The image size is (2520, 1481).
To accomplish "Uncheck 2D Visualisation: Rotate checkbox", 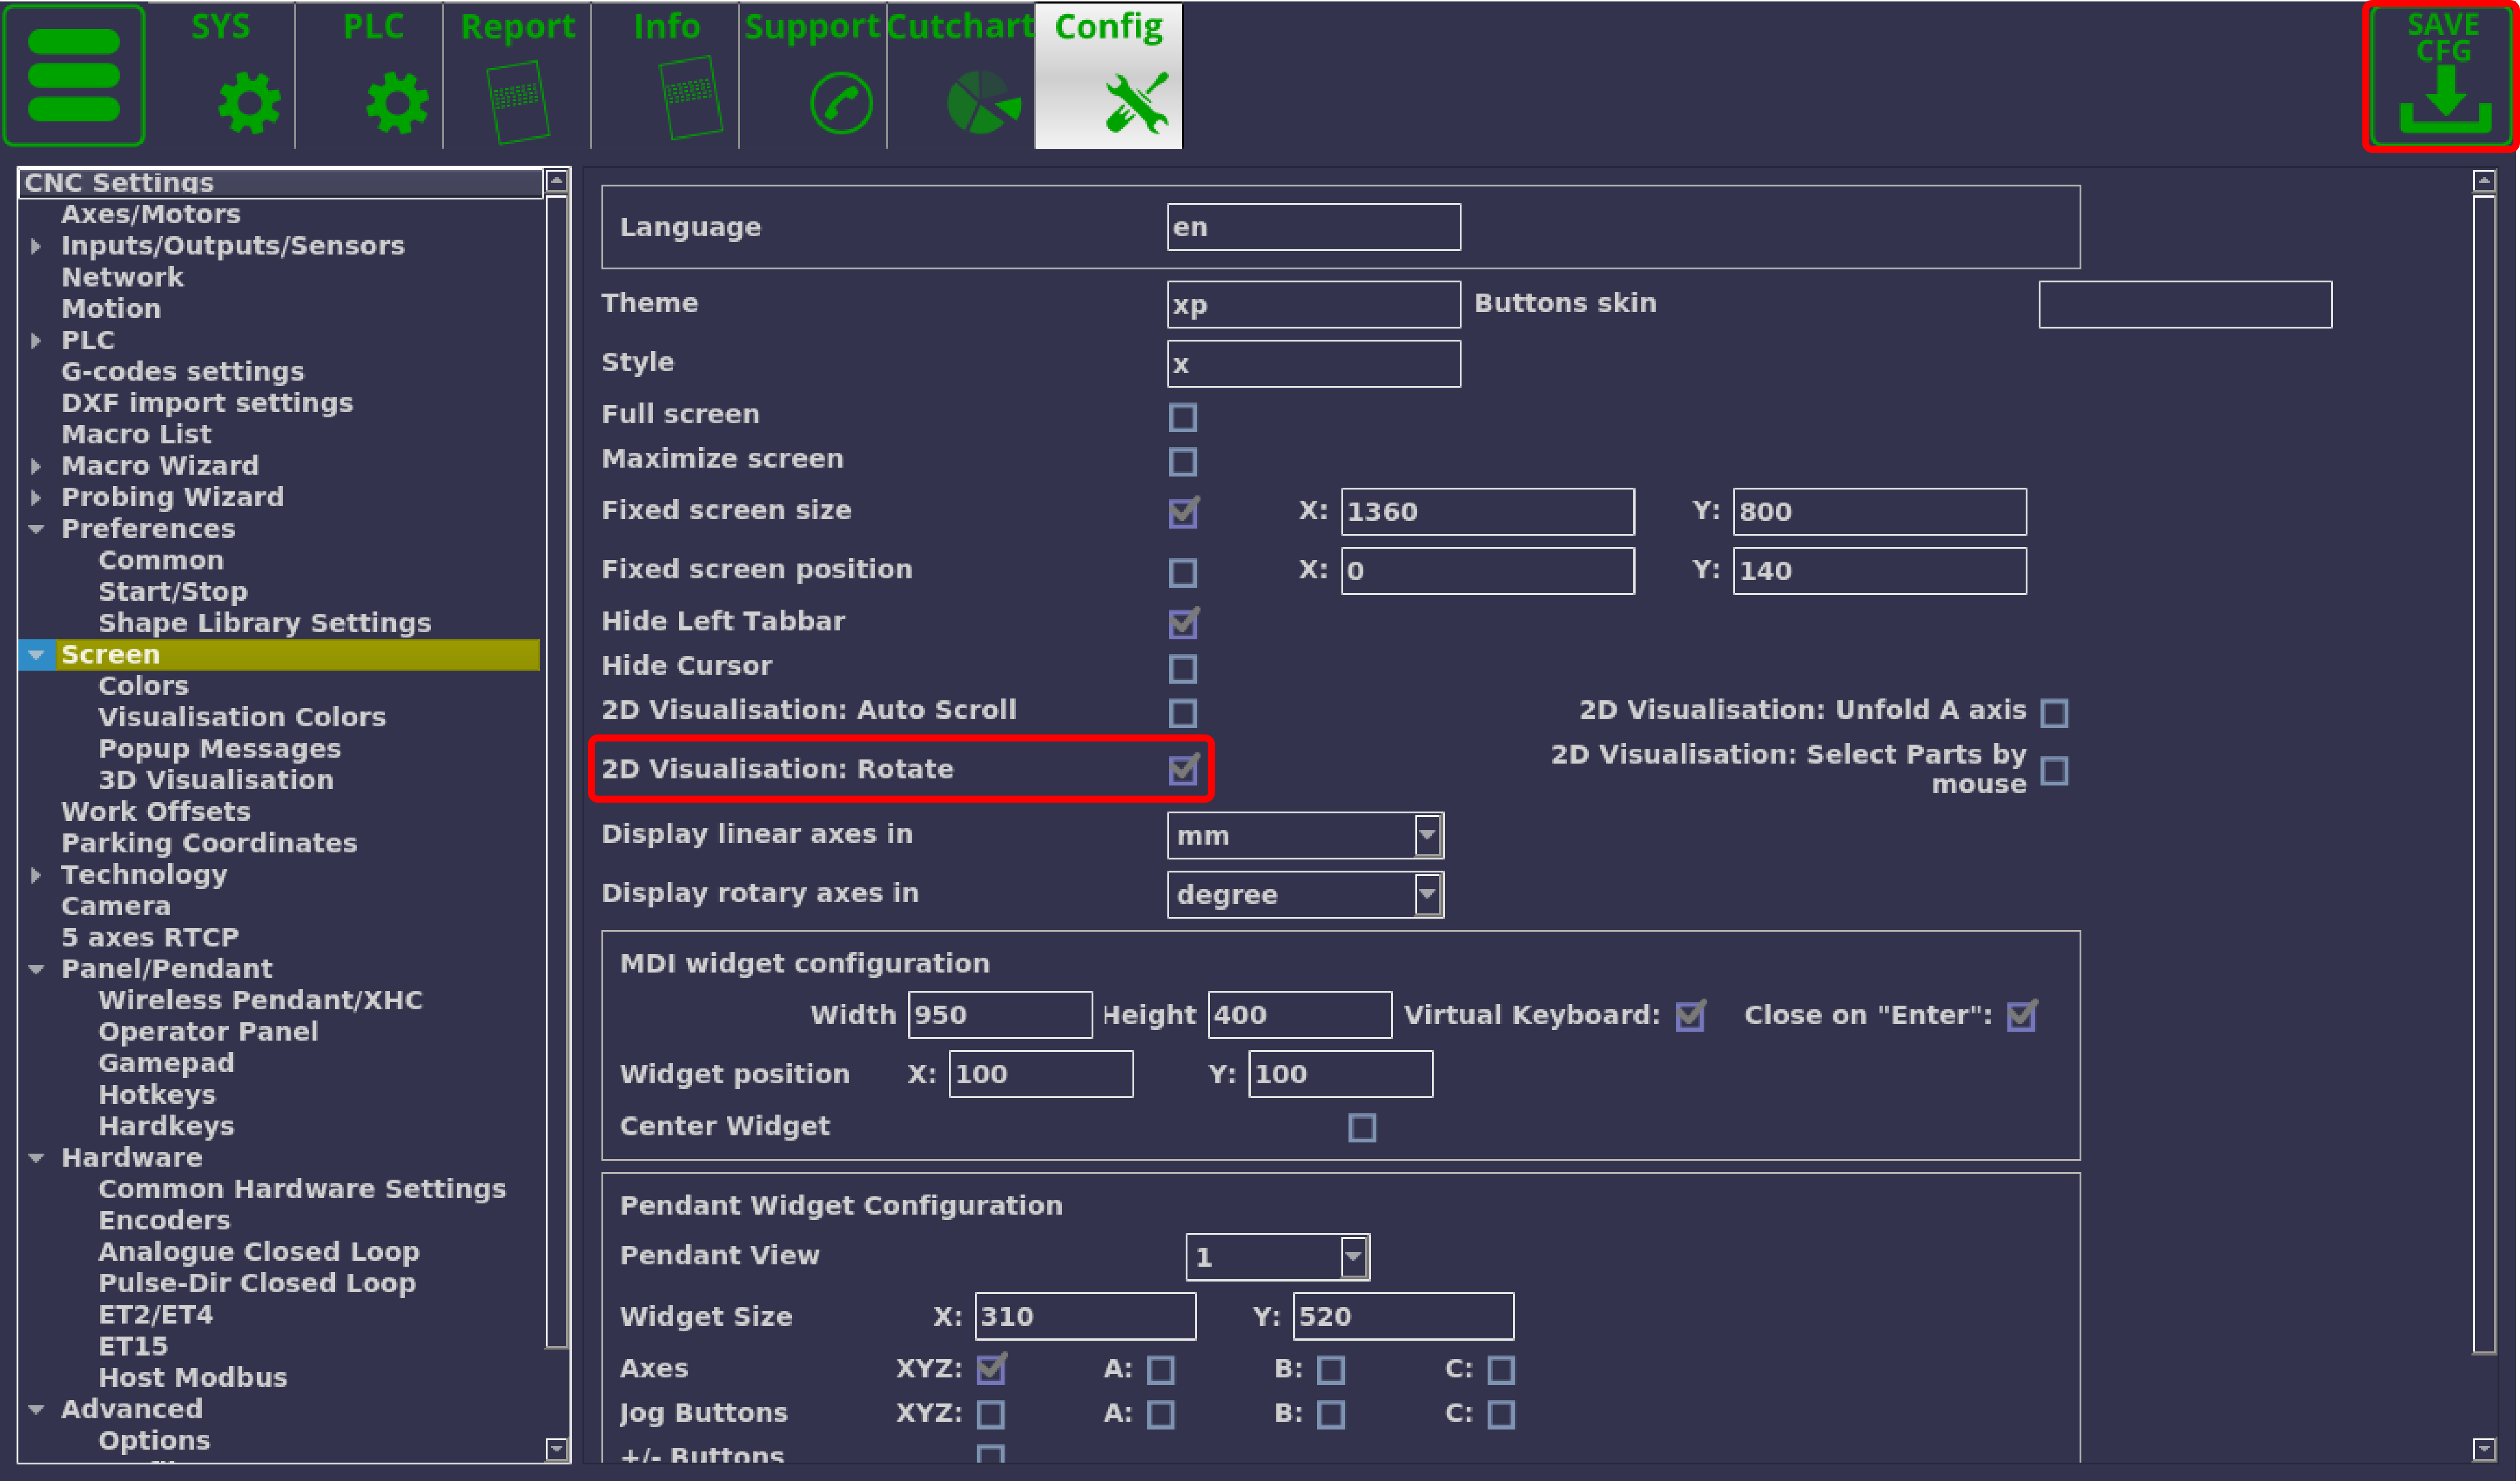I will (1183, 770).
